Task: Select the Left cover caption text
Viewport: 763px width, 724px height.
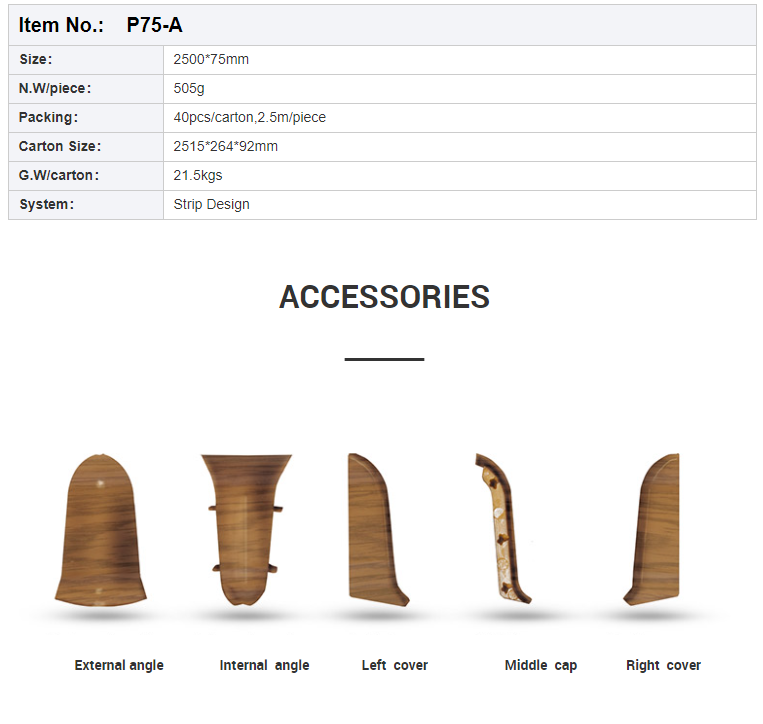Action: [x=394, y=665]
